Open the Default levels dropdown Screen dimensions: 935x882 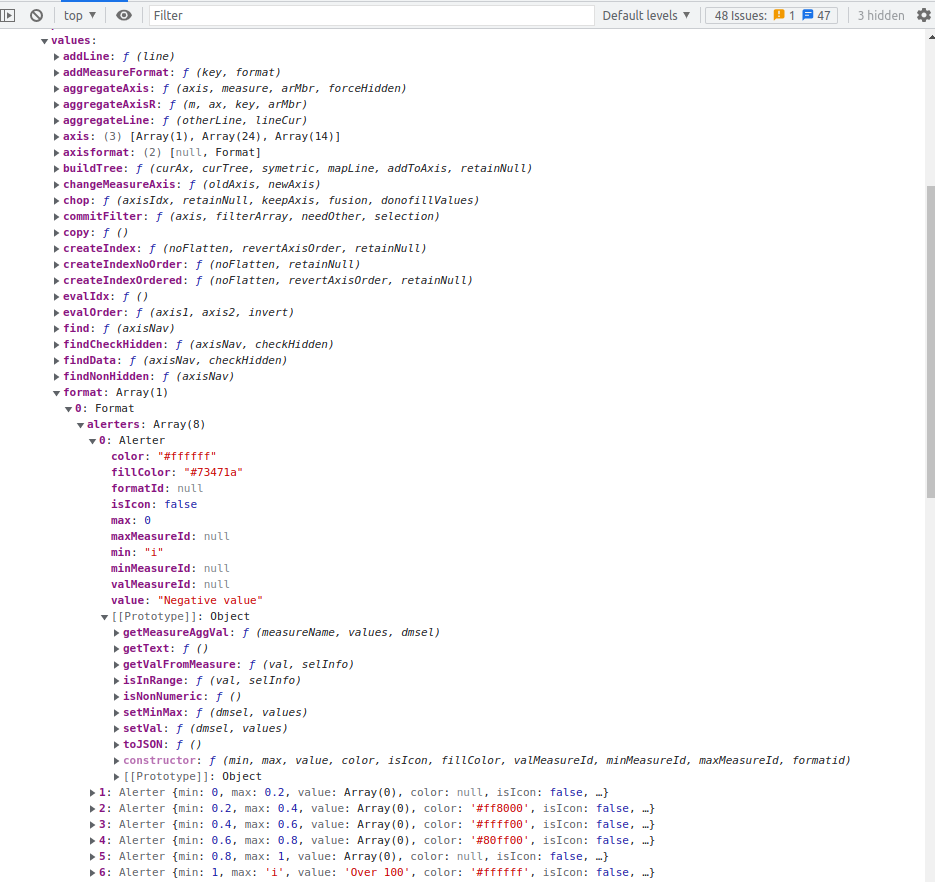tap(646, 15)
